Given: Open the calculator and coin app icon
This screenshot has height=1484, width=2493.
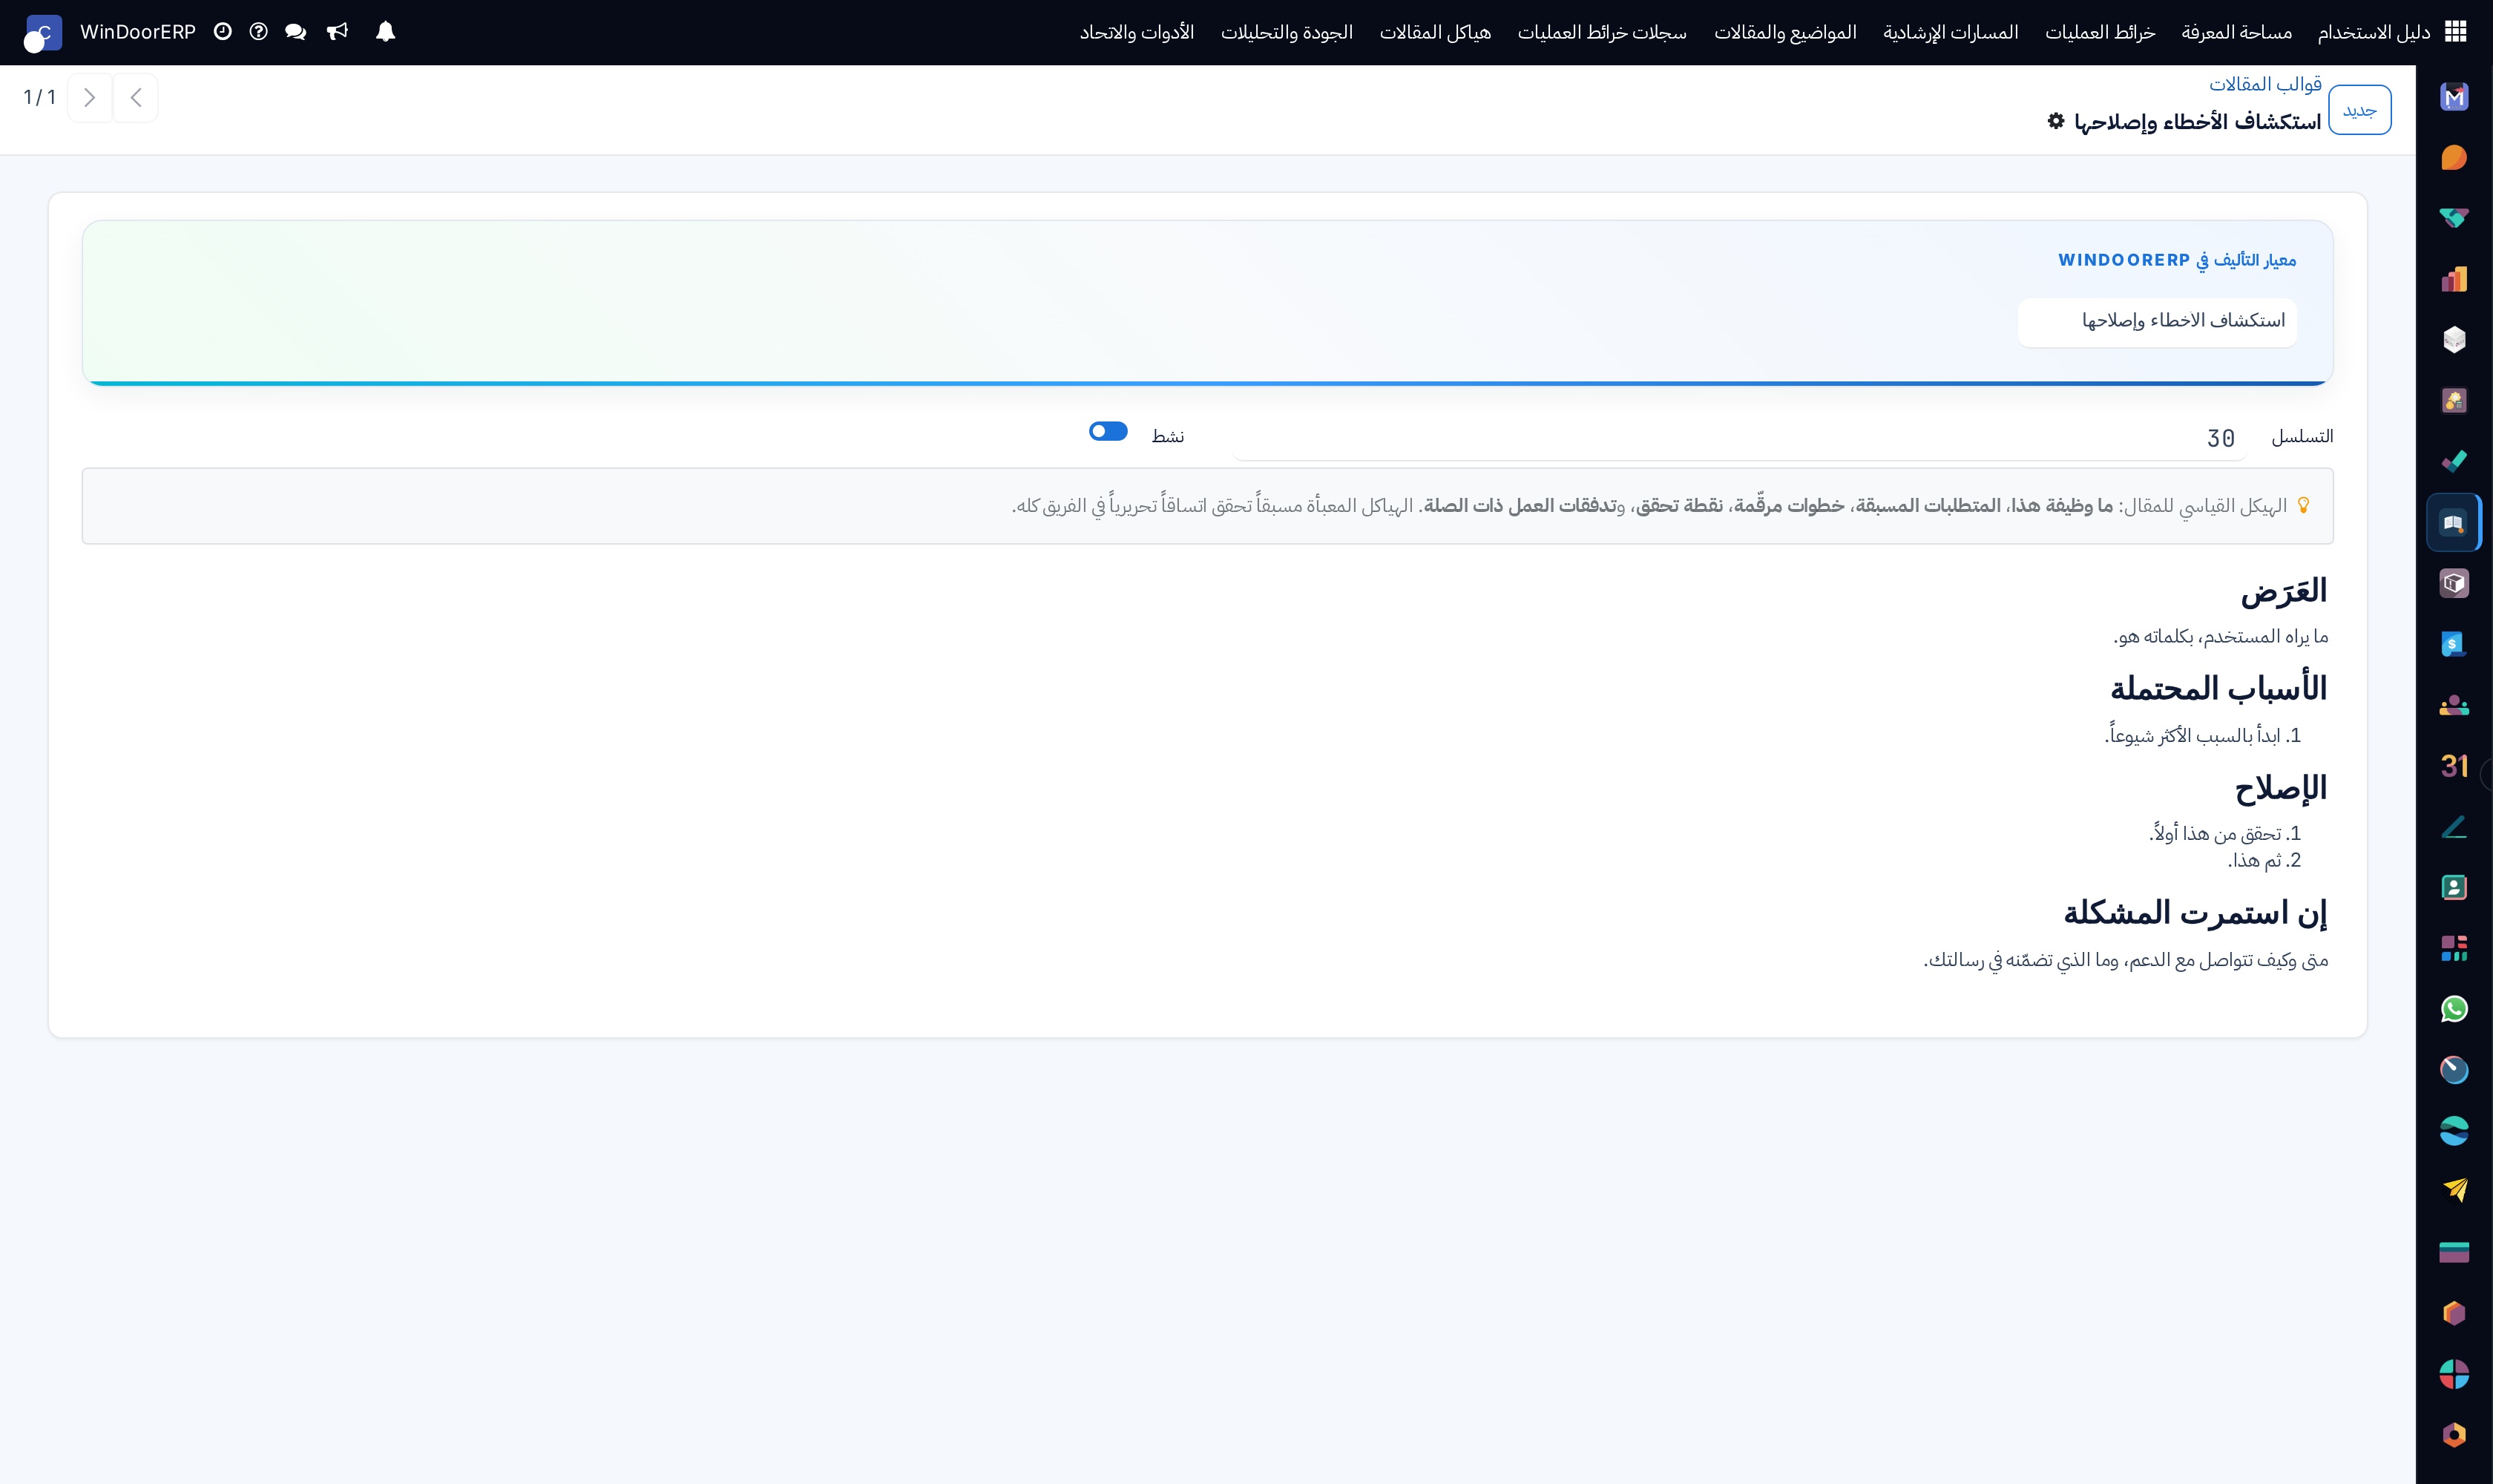Looking at the screenshot, I should tap(2454, 401).
